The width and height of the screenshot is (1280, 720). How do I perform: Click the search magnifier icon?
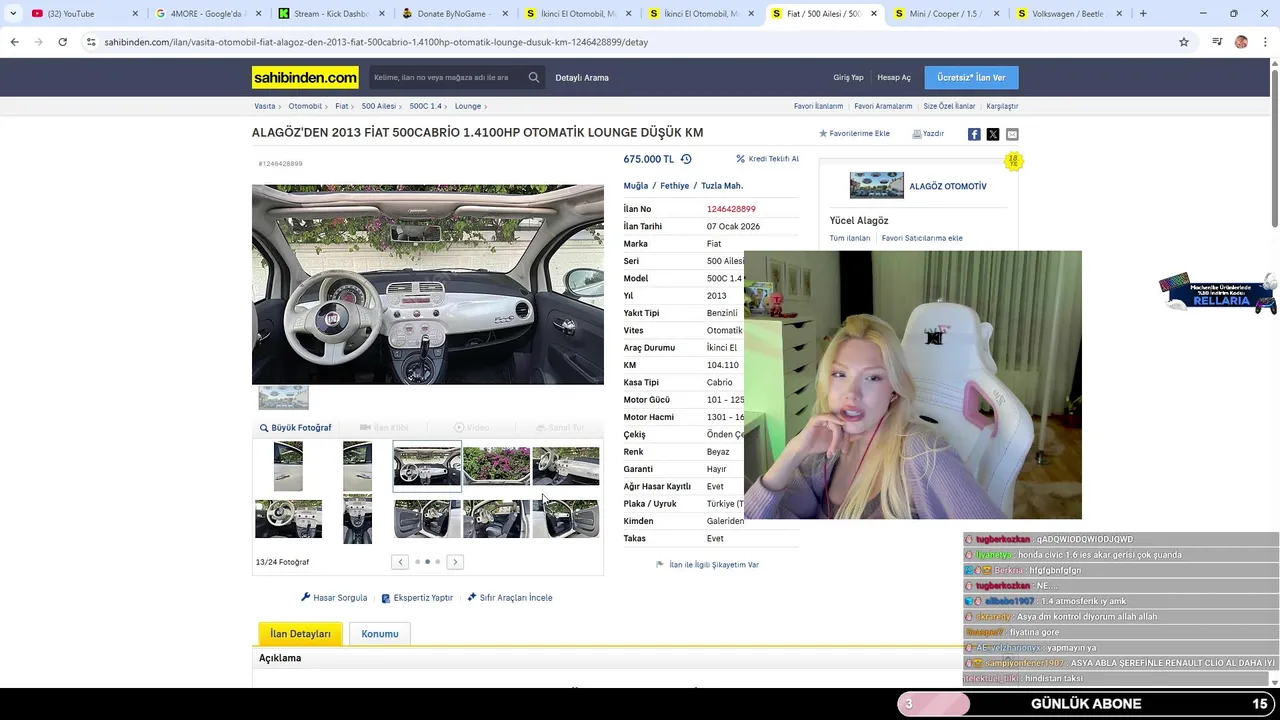534,77
